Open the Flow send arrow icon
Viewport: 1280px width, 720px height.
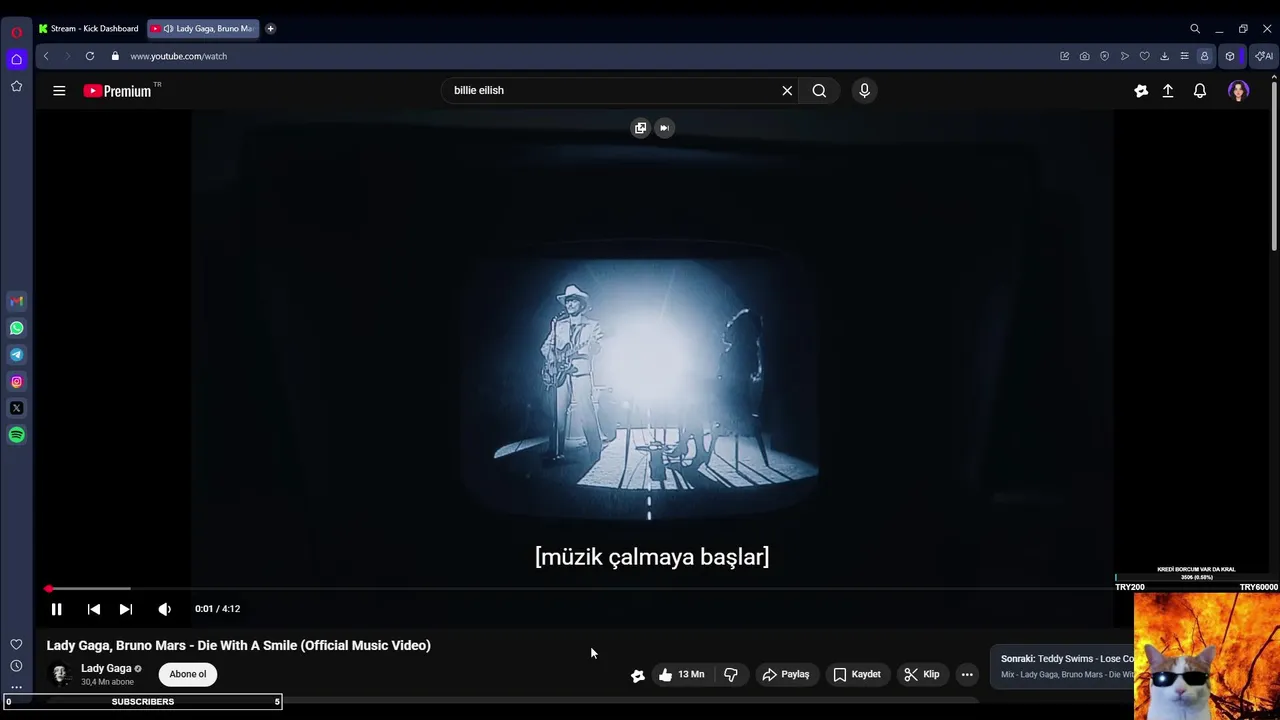pos(1124,56)
